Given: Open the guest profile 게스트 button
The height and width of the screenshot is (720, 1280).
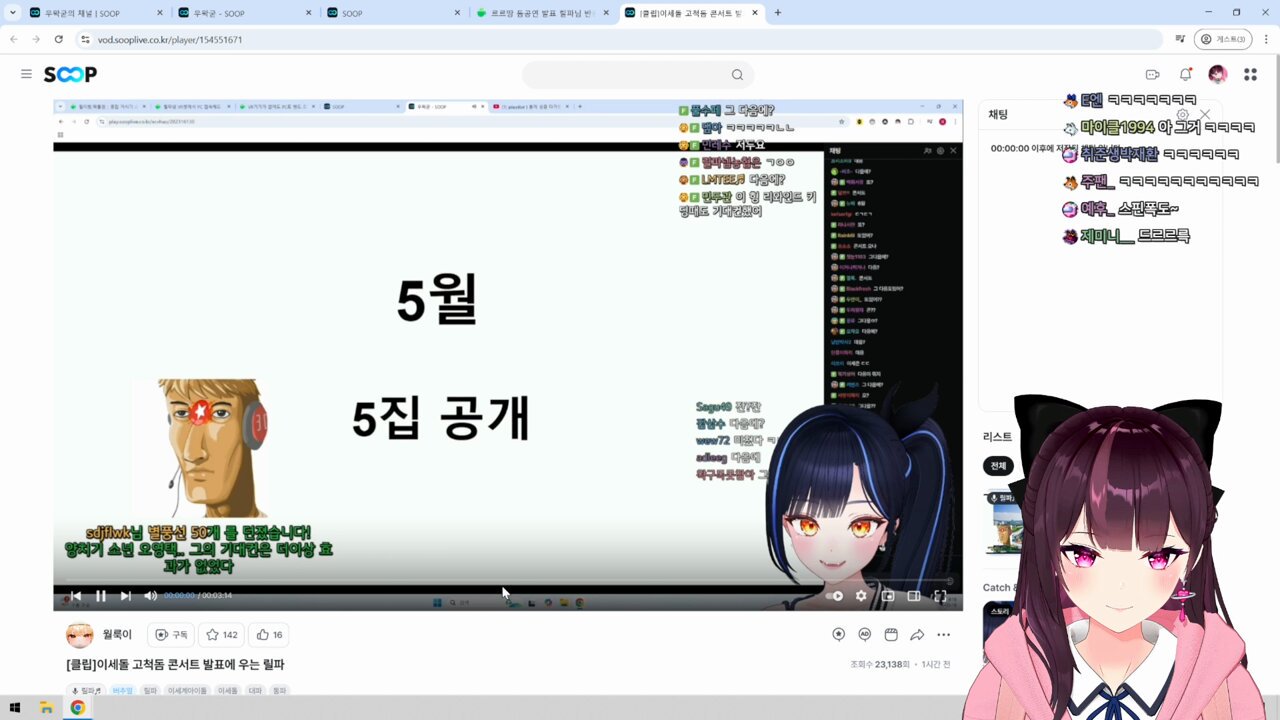Looking at the screenshot, I should 1224,39.
